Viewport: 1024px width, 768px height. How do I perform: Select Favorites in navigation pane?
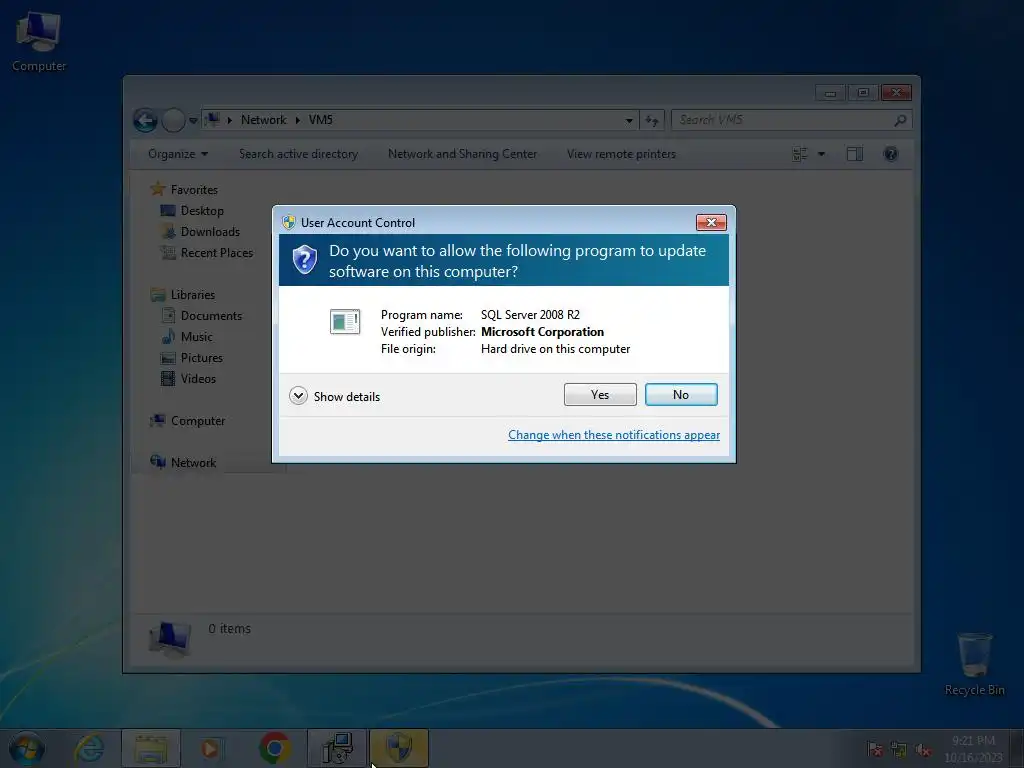click(194, 189)
